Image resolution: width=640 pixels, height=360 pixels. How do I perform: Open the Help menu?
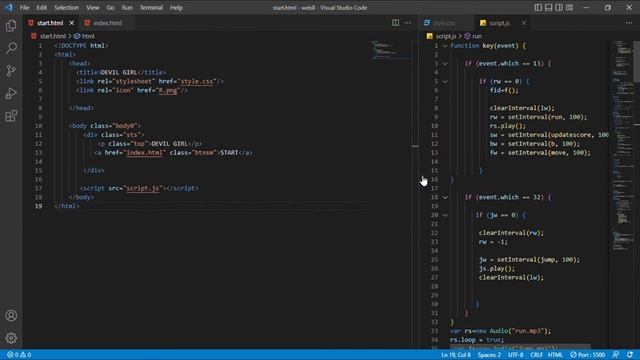coord(176,7)
